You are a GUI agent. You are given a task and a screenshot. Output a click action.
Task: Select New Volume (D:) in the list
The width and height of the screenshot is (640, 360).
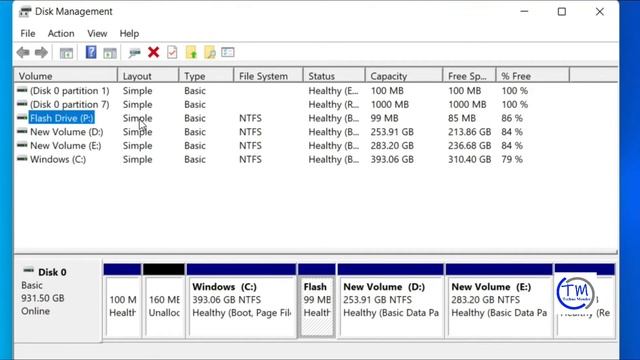(x=67, y=132)
